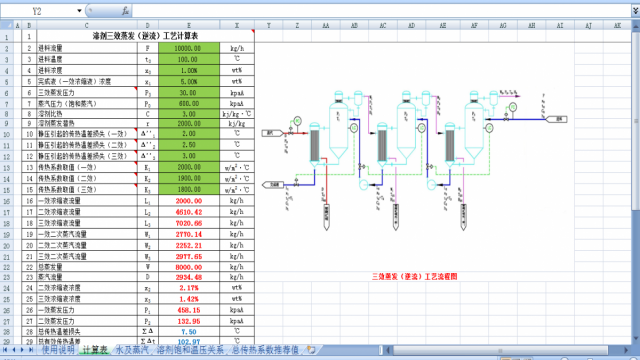The width and height of the screenshot is (640, 360).
Task: Click horizontal scrollbar left arrow
Action: tap(389, 350)
